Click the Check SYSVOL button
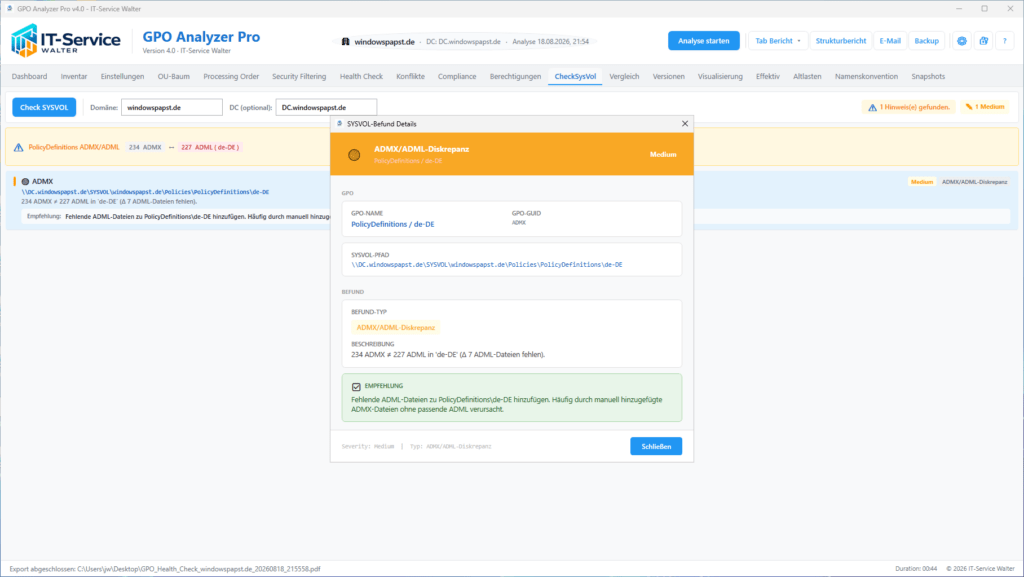The height and width of the screenshot is (577, 1024). pyautogui.click(x=44, y=107)
